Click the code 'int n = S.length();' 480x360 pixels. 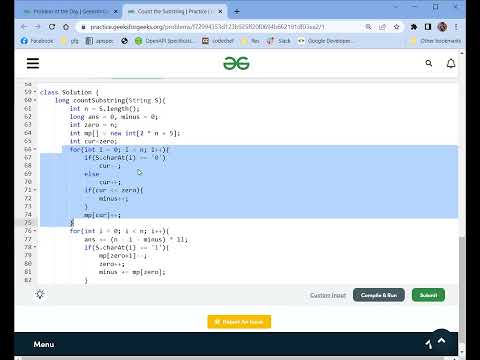[105, 109]
